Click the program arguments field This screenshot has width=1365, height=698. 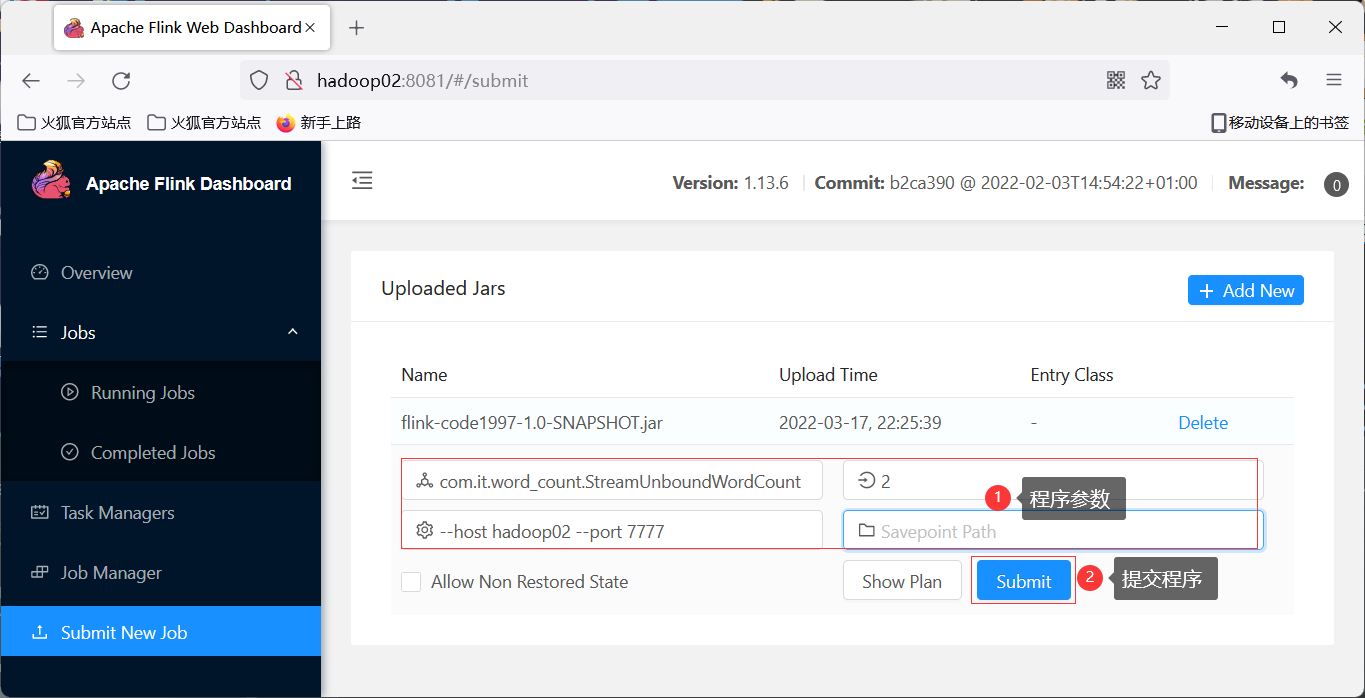pyautogui.click(x=612, y=531)
